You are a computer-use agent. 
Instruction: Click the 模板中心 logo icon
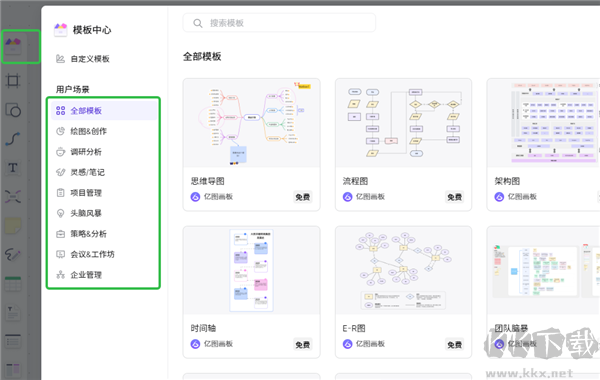tap(60, 29)
